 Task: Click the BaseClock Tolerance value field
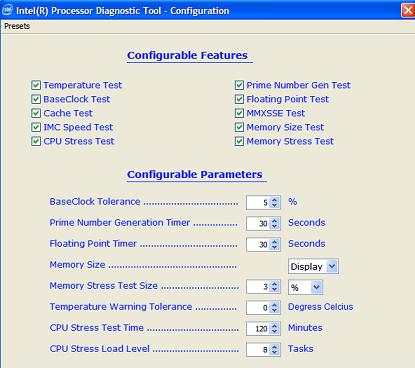pyautogui.click(x=259, y=202)
